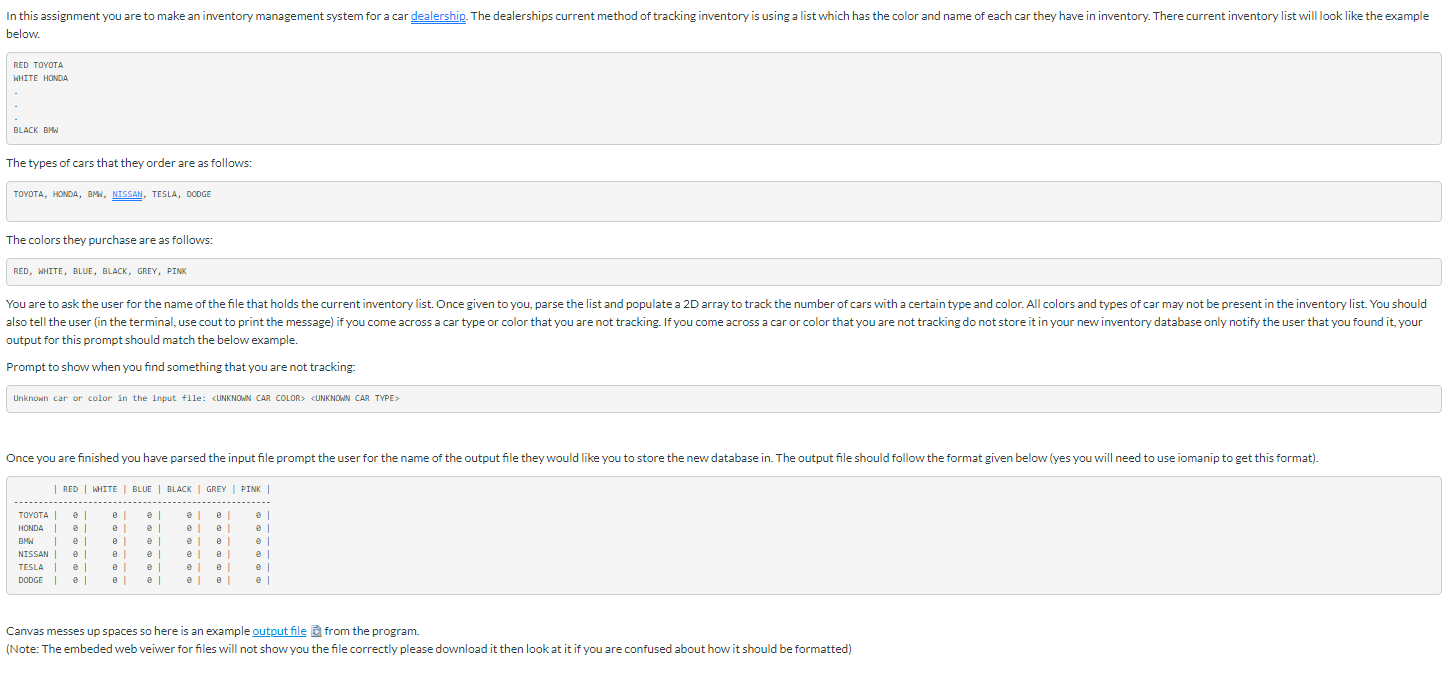This screenshot has width=1454, height=684.
Task: Click the NISSAN row label in output table
Action: [x=33, y=554]
